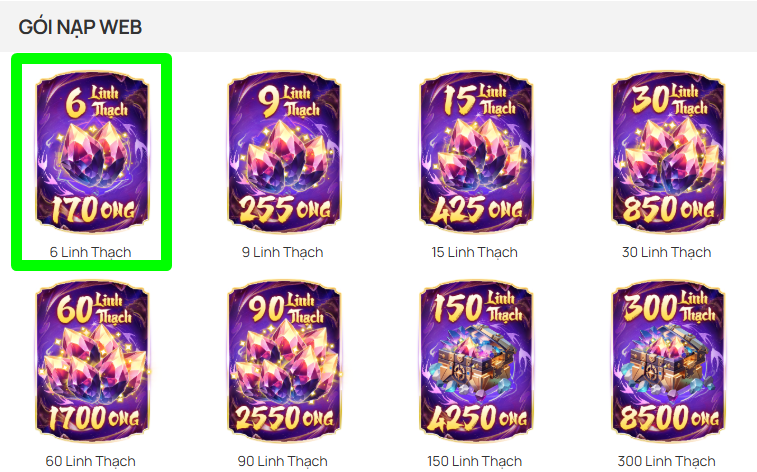The width and height of the screenshot is (757, 472).
Task: Pick the 90 Linh Thạch 2550 ONG card
Action: 284,361
